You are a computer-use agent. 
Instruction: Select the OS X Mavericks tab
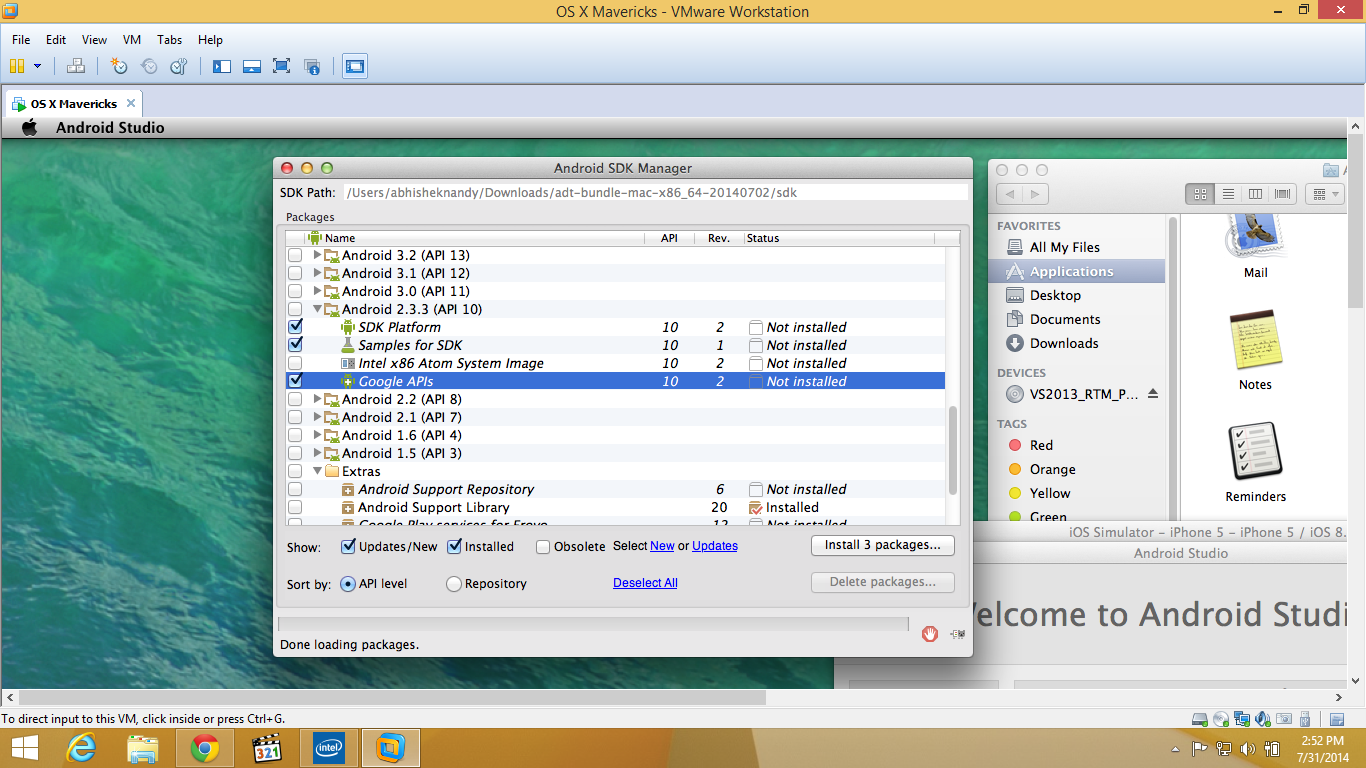tap(74, 103)
